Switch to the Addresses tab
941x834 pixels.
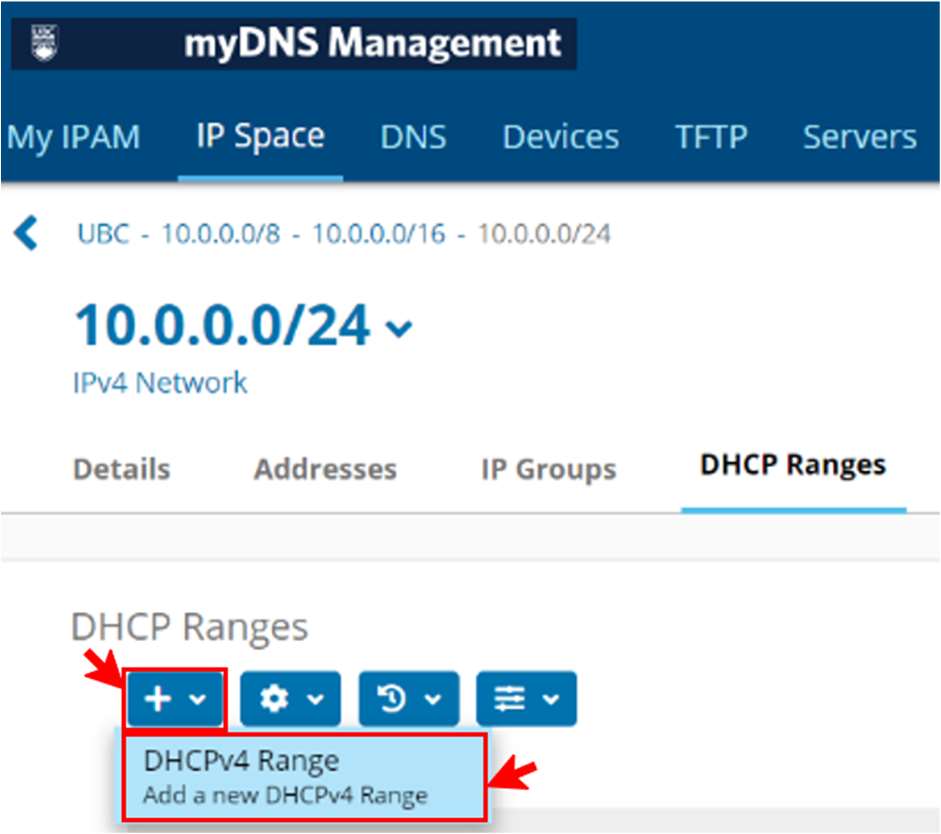(325, 468)
